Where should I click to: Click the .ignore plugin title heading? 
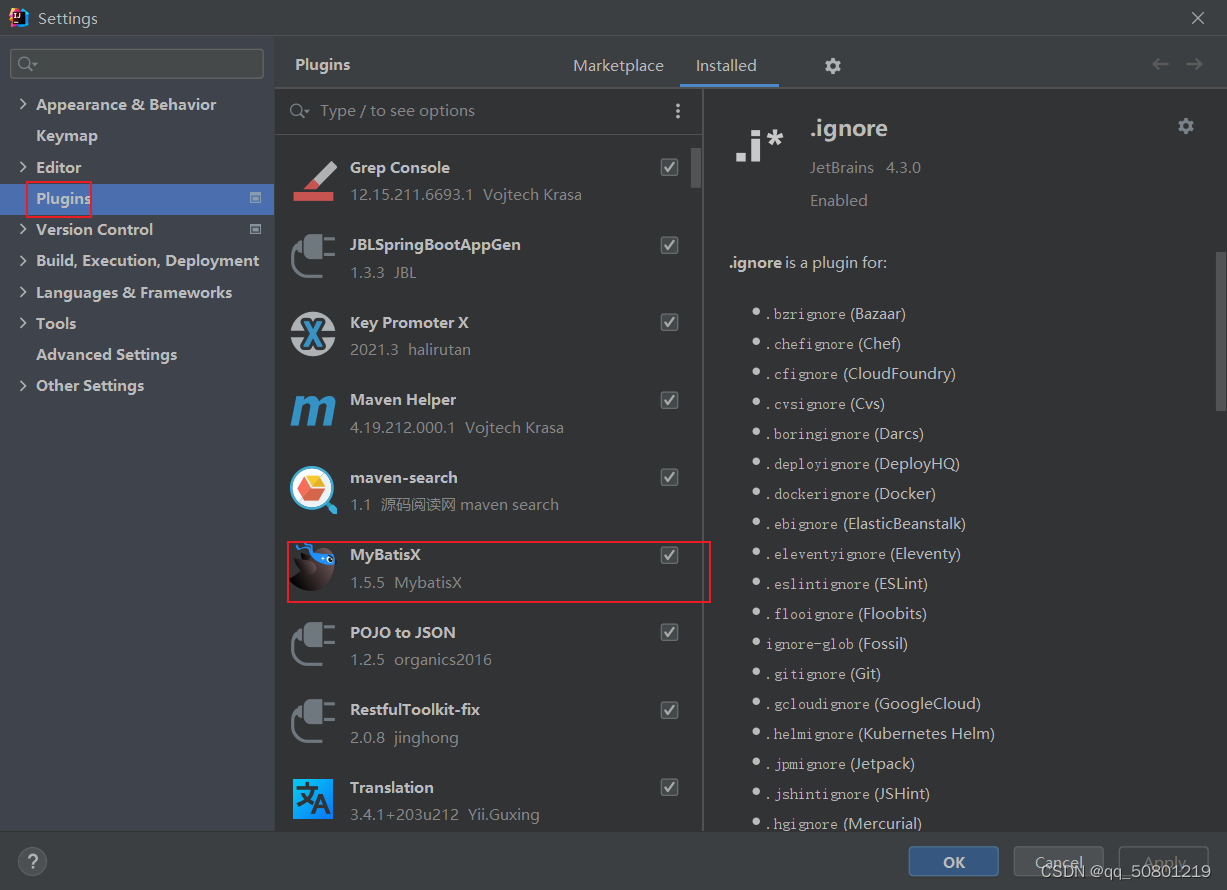click(x=849, y=128)
